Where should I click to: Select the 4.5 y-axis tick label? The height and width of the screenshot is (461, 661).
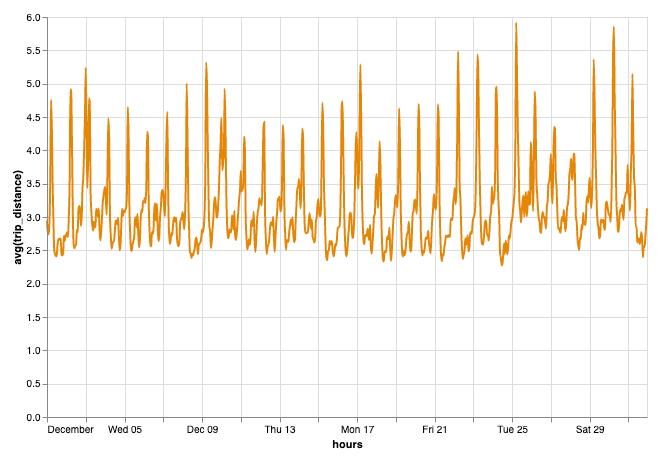[x=33, y=118]
